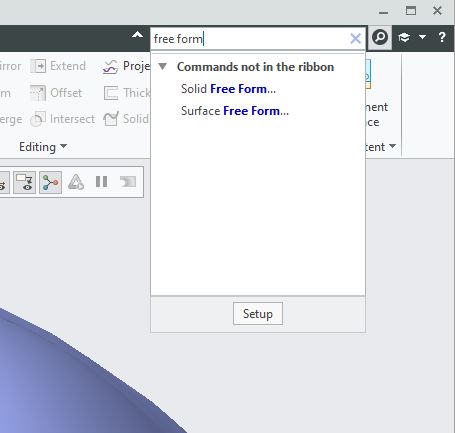Expand the dropdown arrow next to learning icon

[422, 37]
